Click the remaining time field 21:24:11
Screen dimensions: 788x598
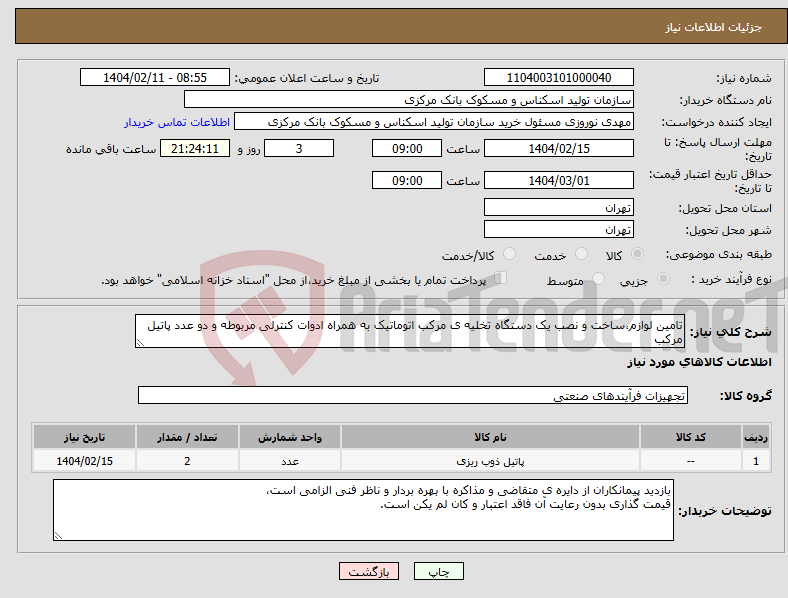tap(195, 148)
